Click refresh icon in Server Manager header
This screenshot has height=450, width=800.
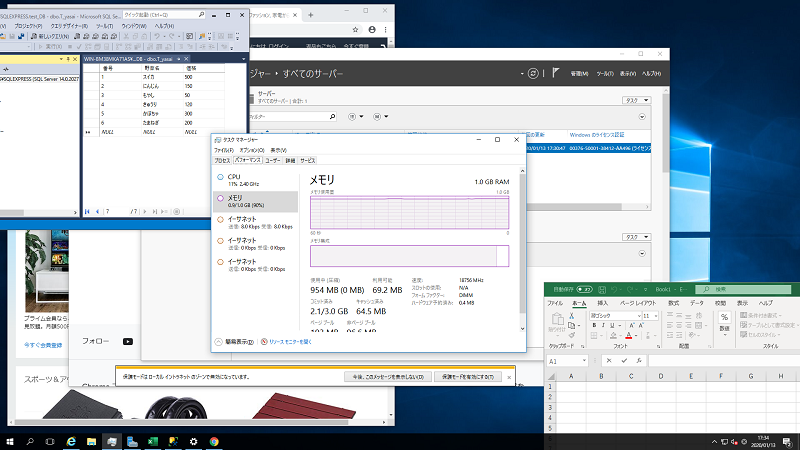tap(535, 73)
